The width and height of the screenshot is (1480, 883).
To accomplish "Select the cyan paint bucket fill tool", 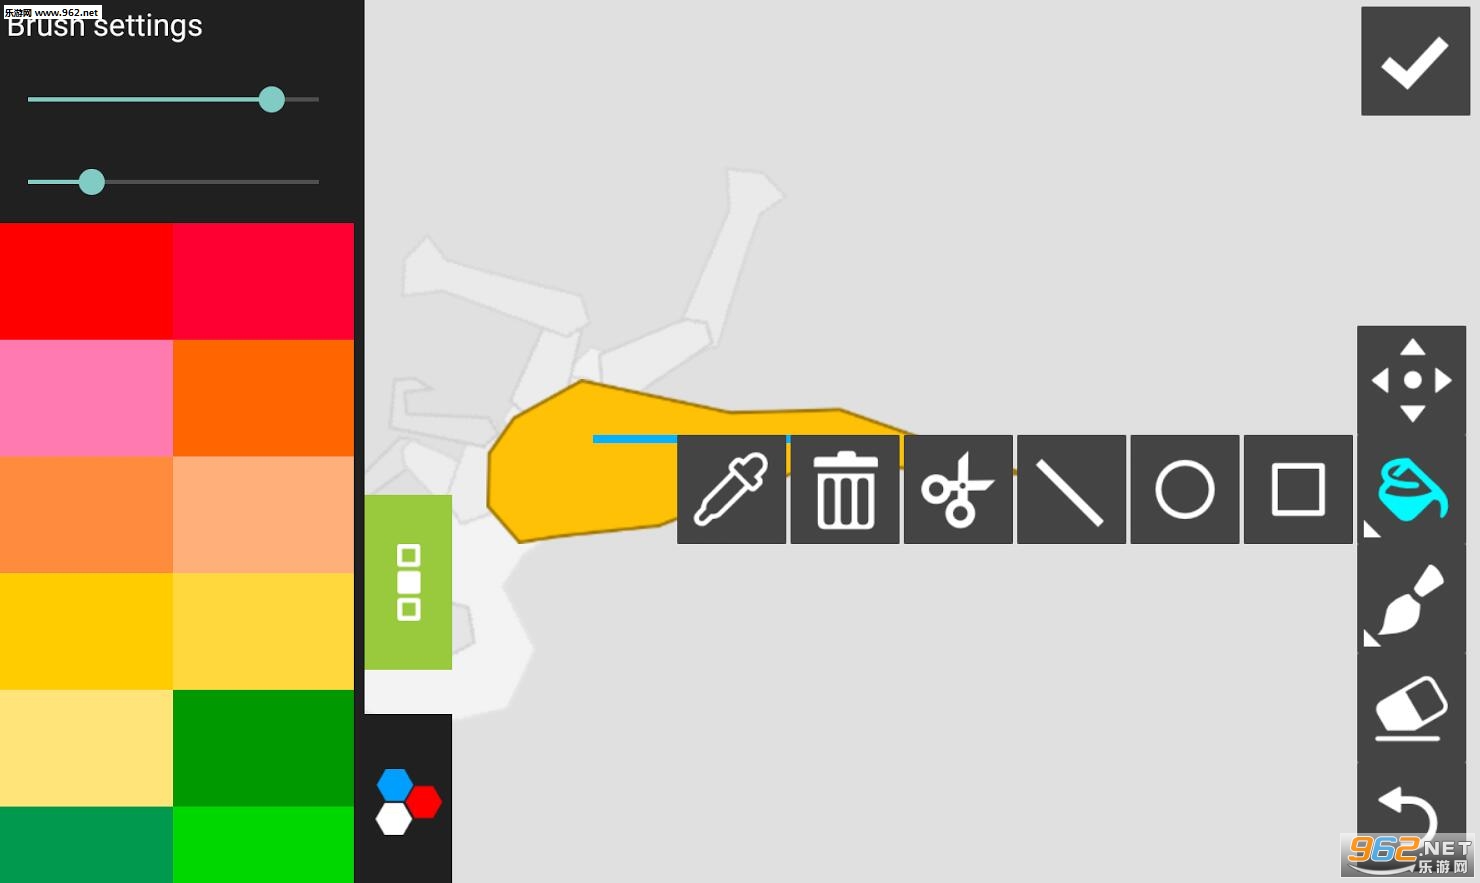I will click(x=1412, y=489).
